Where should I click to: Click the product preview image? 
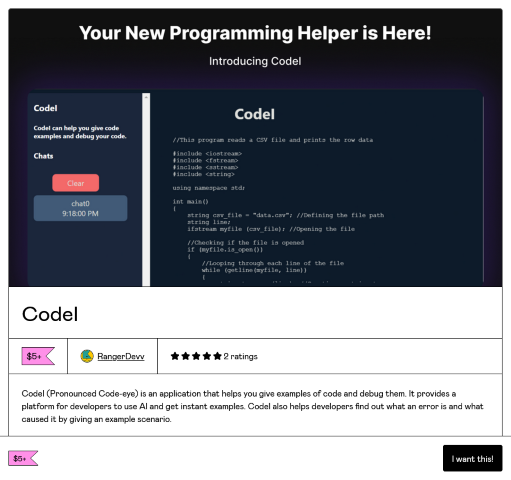(x=255, y=148)
